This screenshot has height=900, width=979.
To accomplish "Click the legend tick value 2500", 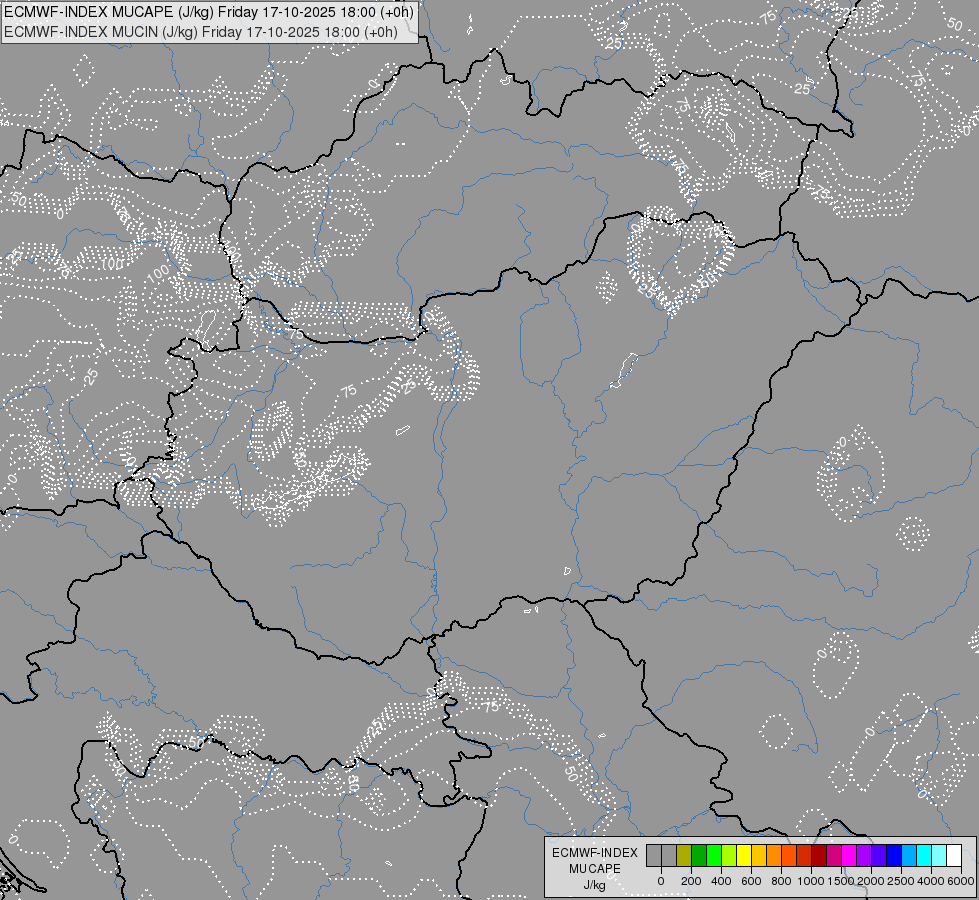I will tap(901, 881).
